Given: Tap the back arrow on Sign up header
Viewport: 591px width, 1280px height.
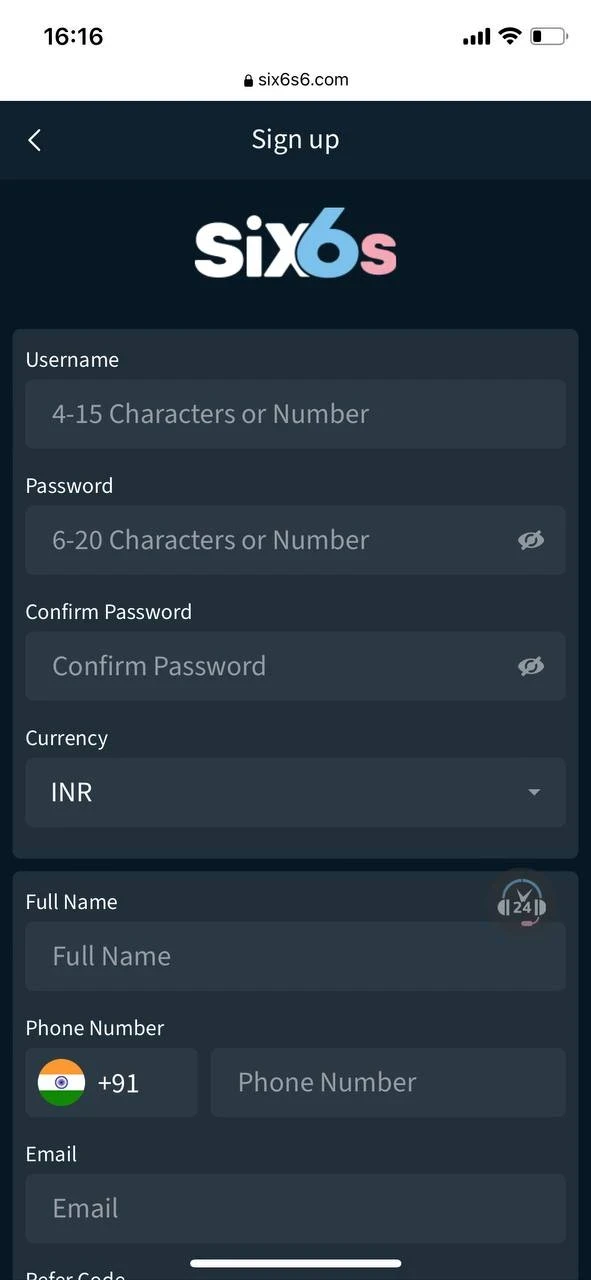Looking at the screenshot, I should (35, 139).
